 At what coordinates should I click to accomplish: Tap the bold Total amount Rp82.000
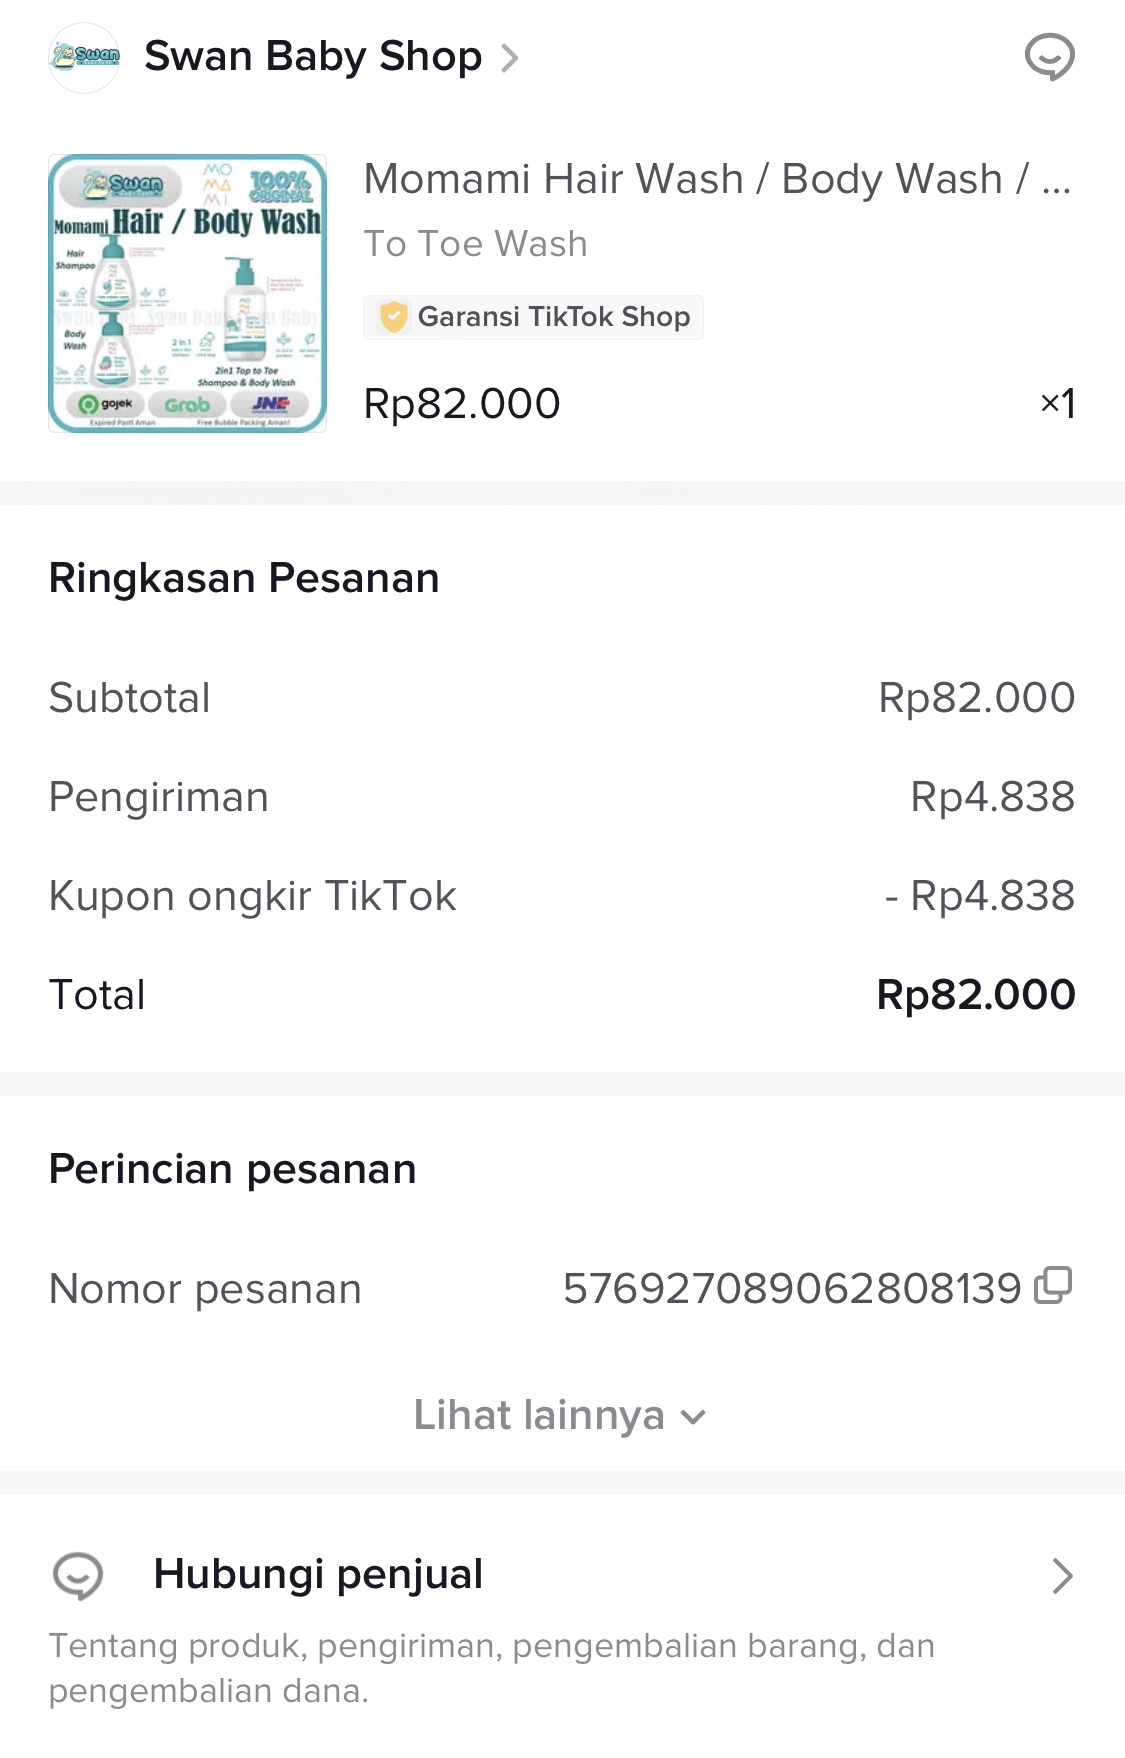click(975, 995)
